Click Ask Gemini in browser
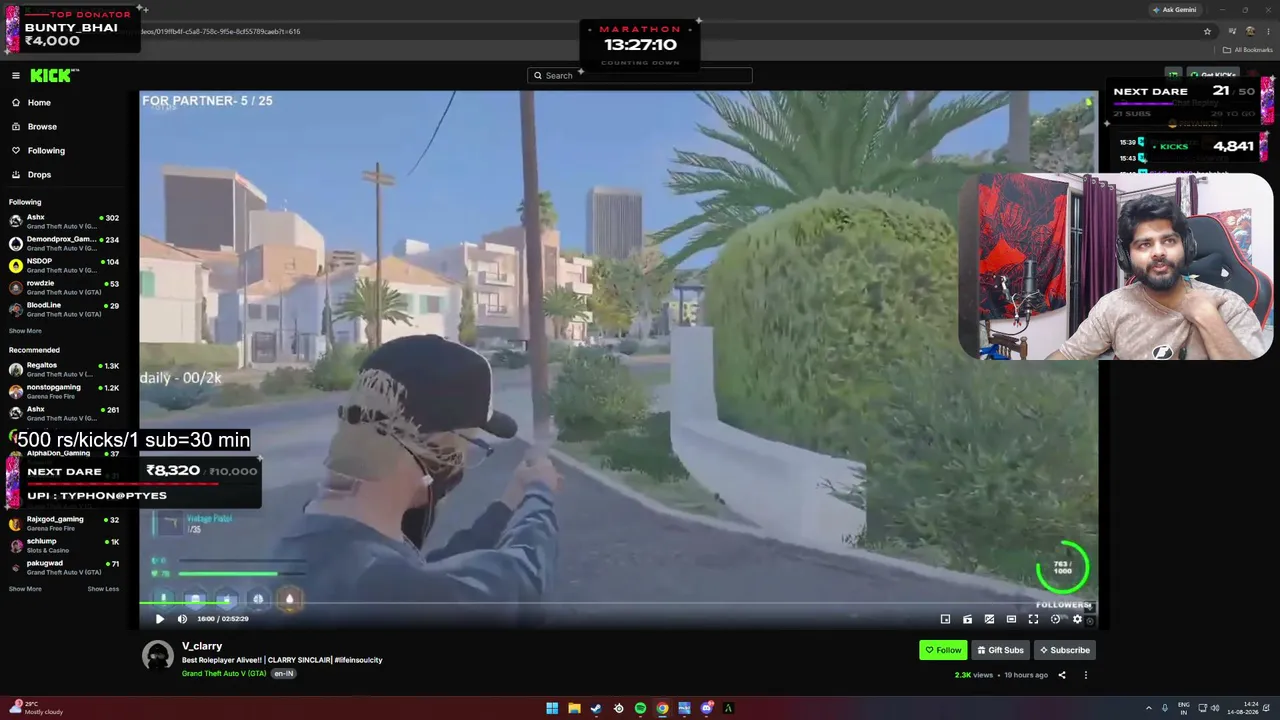Image resolution: width=1280 pixels, height=720 pixels. coord(1174,10)
